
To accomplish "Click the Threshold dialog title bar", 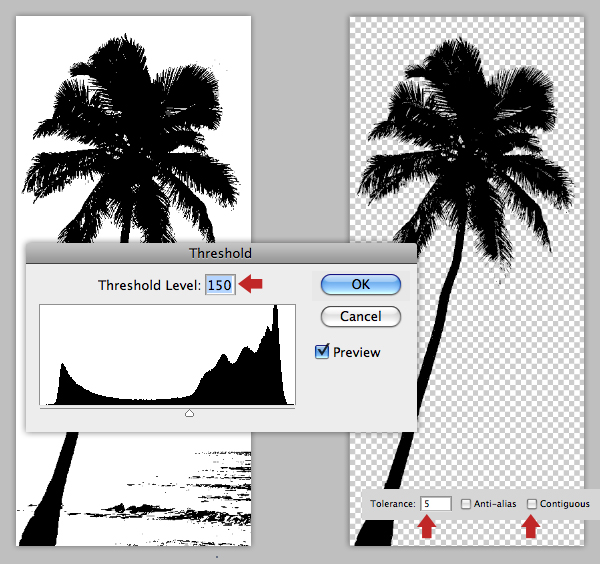I will pos(221,253).
